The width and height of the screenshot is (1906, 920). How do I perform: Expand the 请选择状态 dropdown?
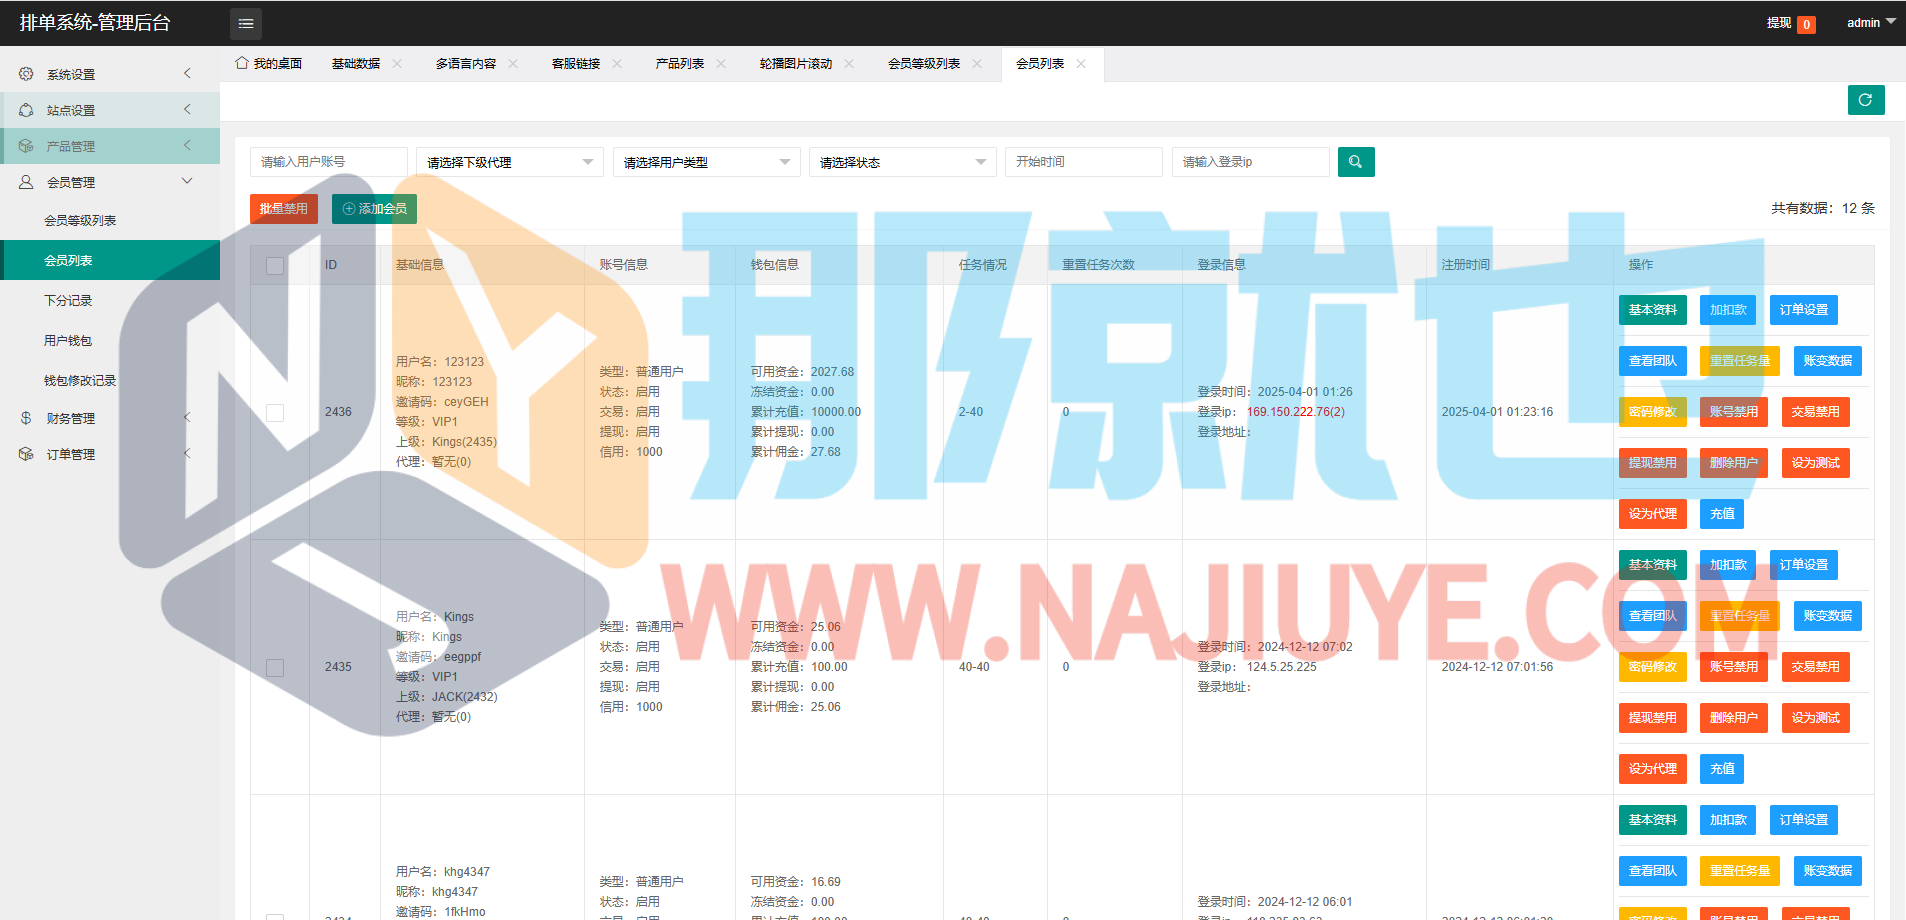click(x=902, y=162)
